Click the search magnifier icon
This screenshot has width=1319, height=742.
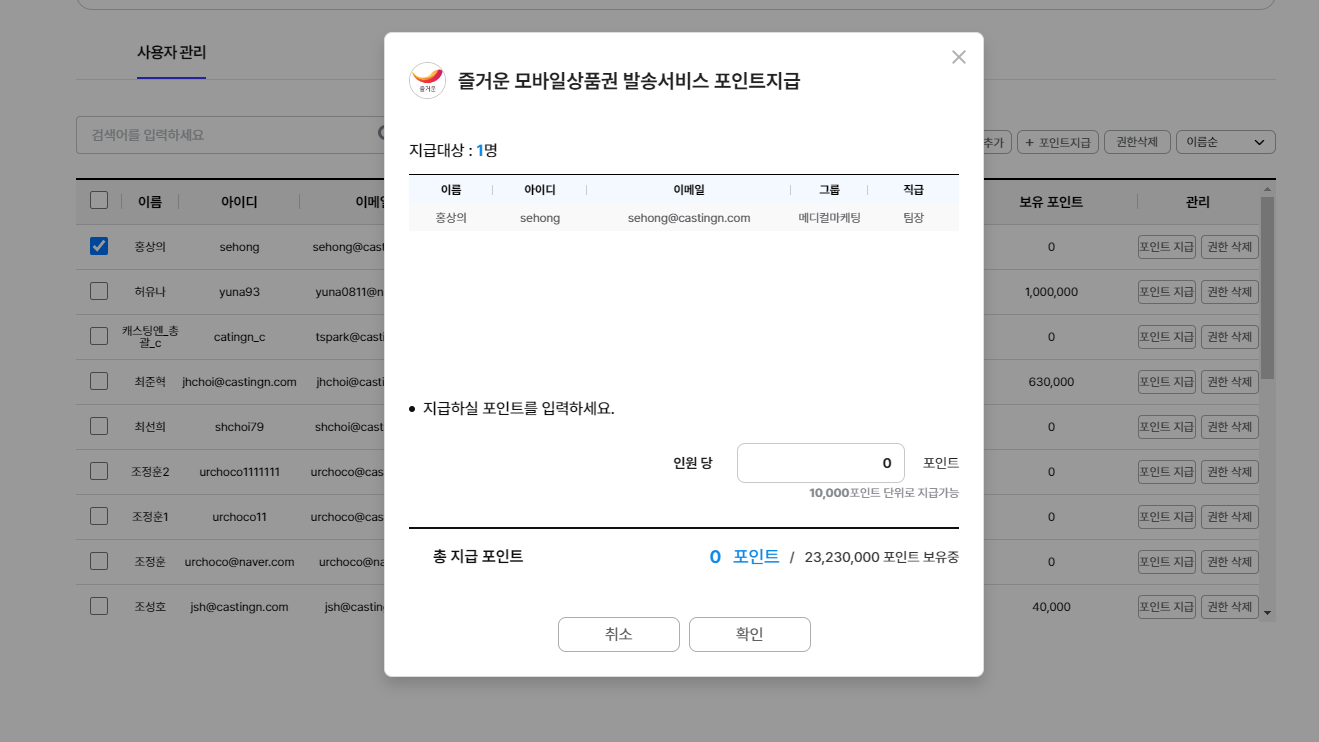click(381, 134)
